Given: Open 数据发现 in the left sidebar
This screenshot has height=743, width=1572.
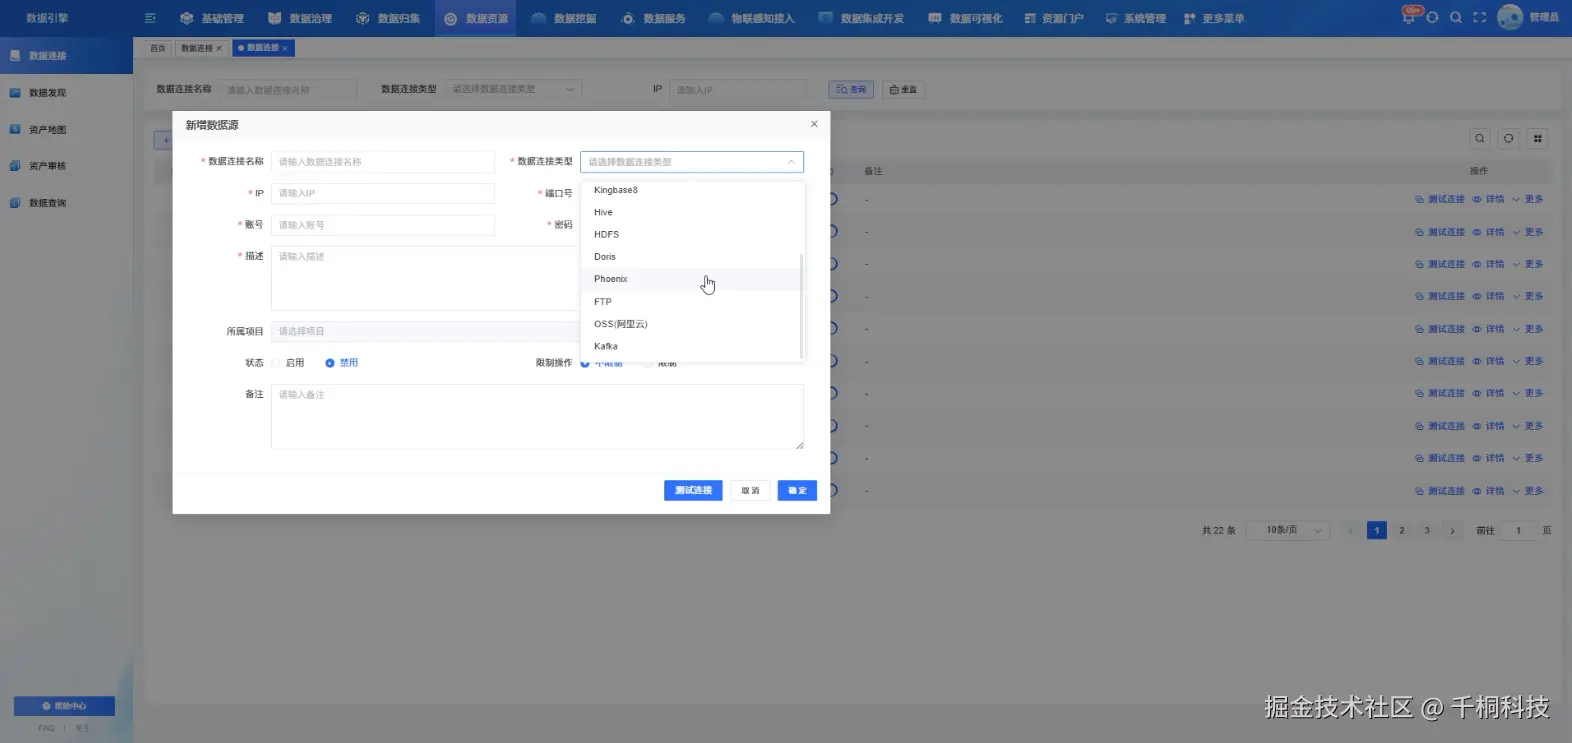Looking at the screenshot, I should [66, 92].
